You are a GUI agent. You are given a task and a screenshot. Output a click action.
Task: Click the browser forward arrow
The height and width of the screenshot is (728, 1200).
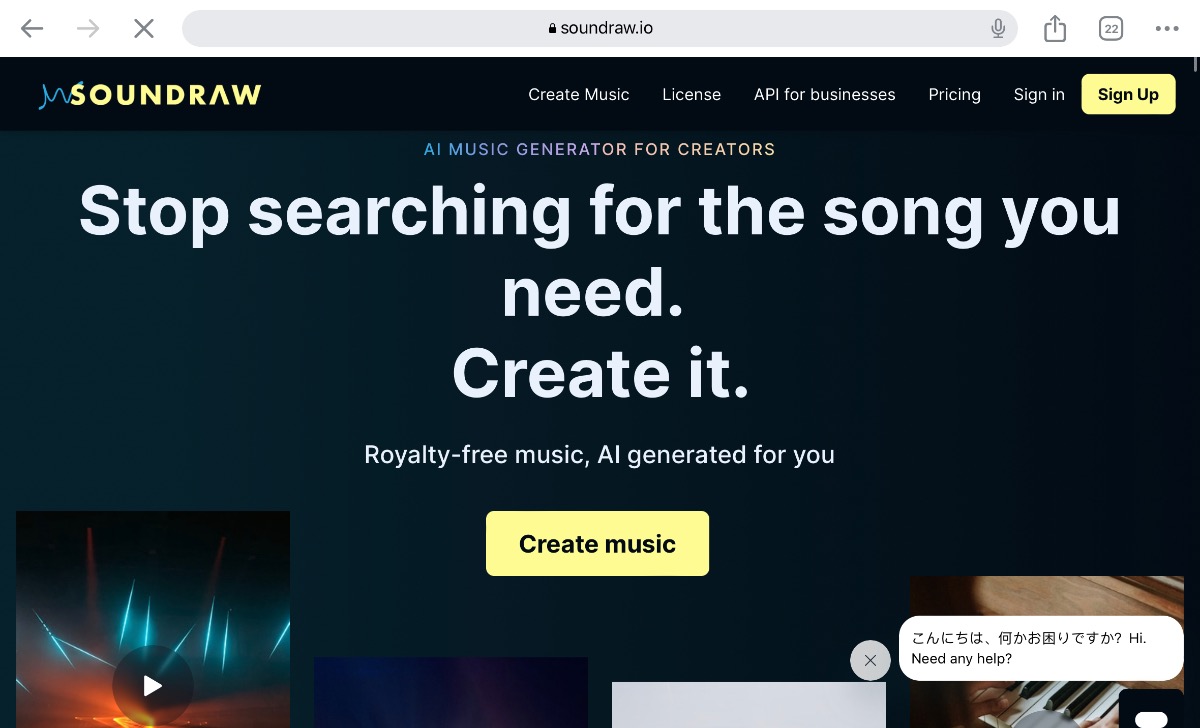pyautogui.click(x=88, y=28)
